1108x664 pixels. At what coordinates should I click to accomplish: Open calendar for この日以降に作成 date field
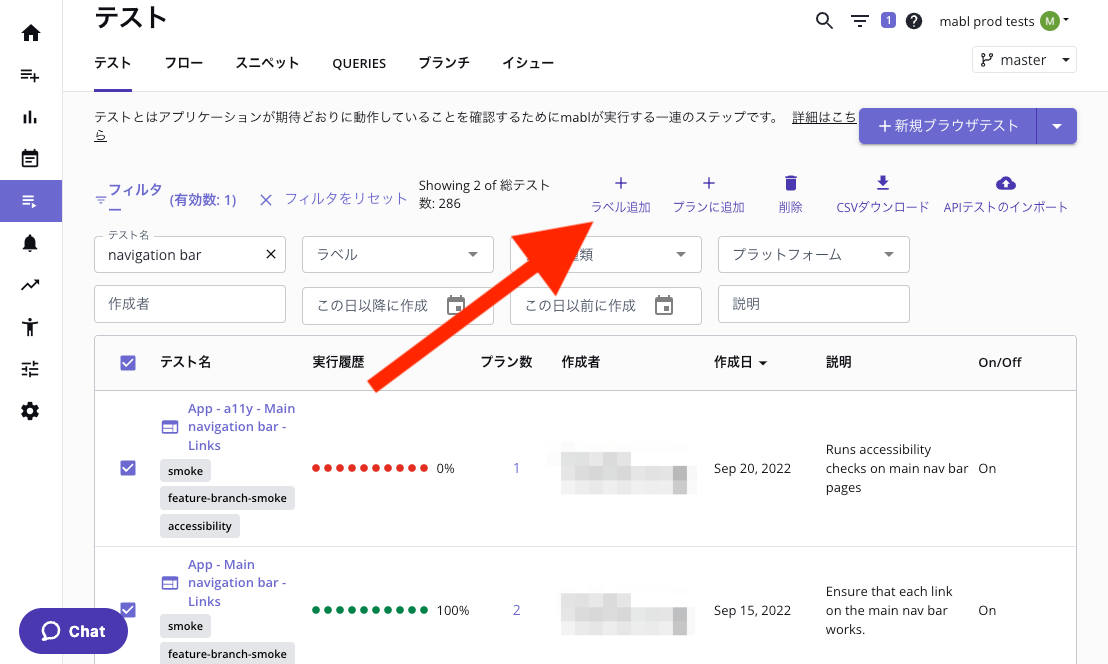click(x=456, y=305)
